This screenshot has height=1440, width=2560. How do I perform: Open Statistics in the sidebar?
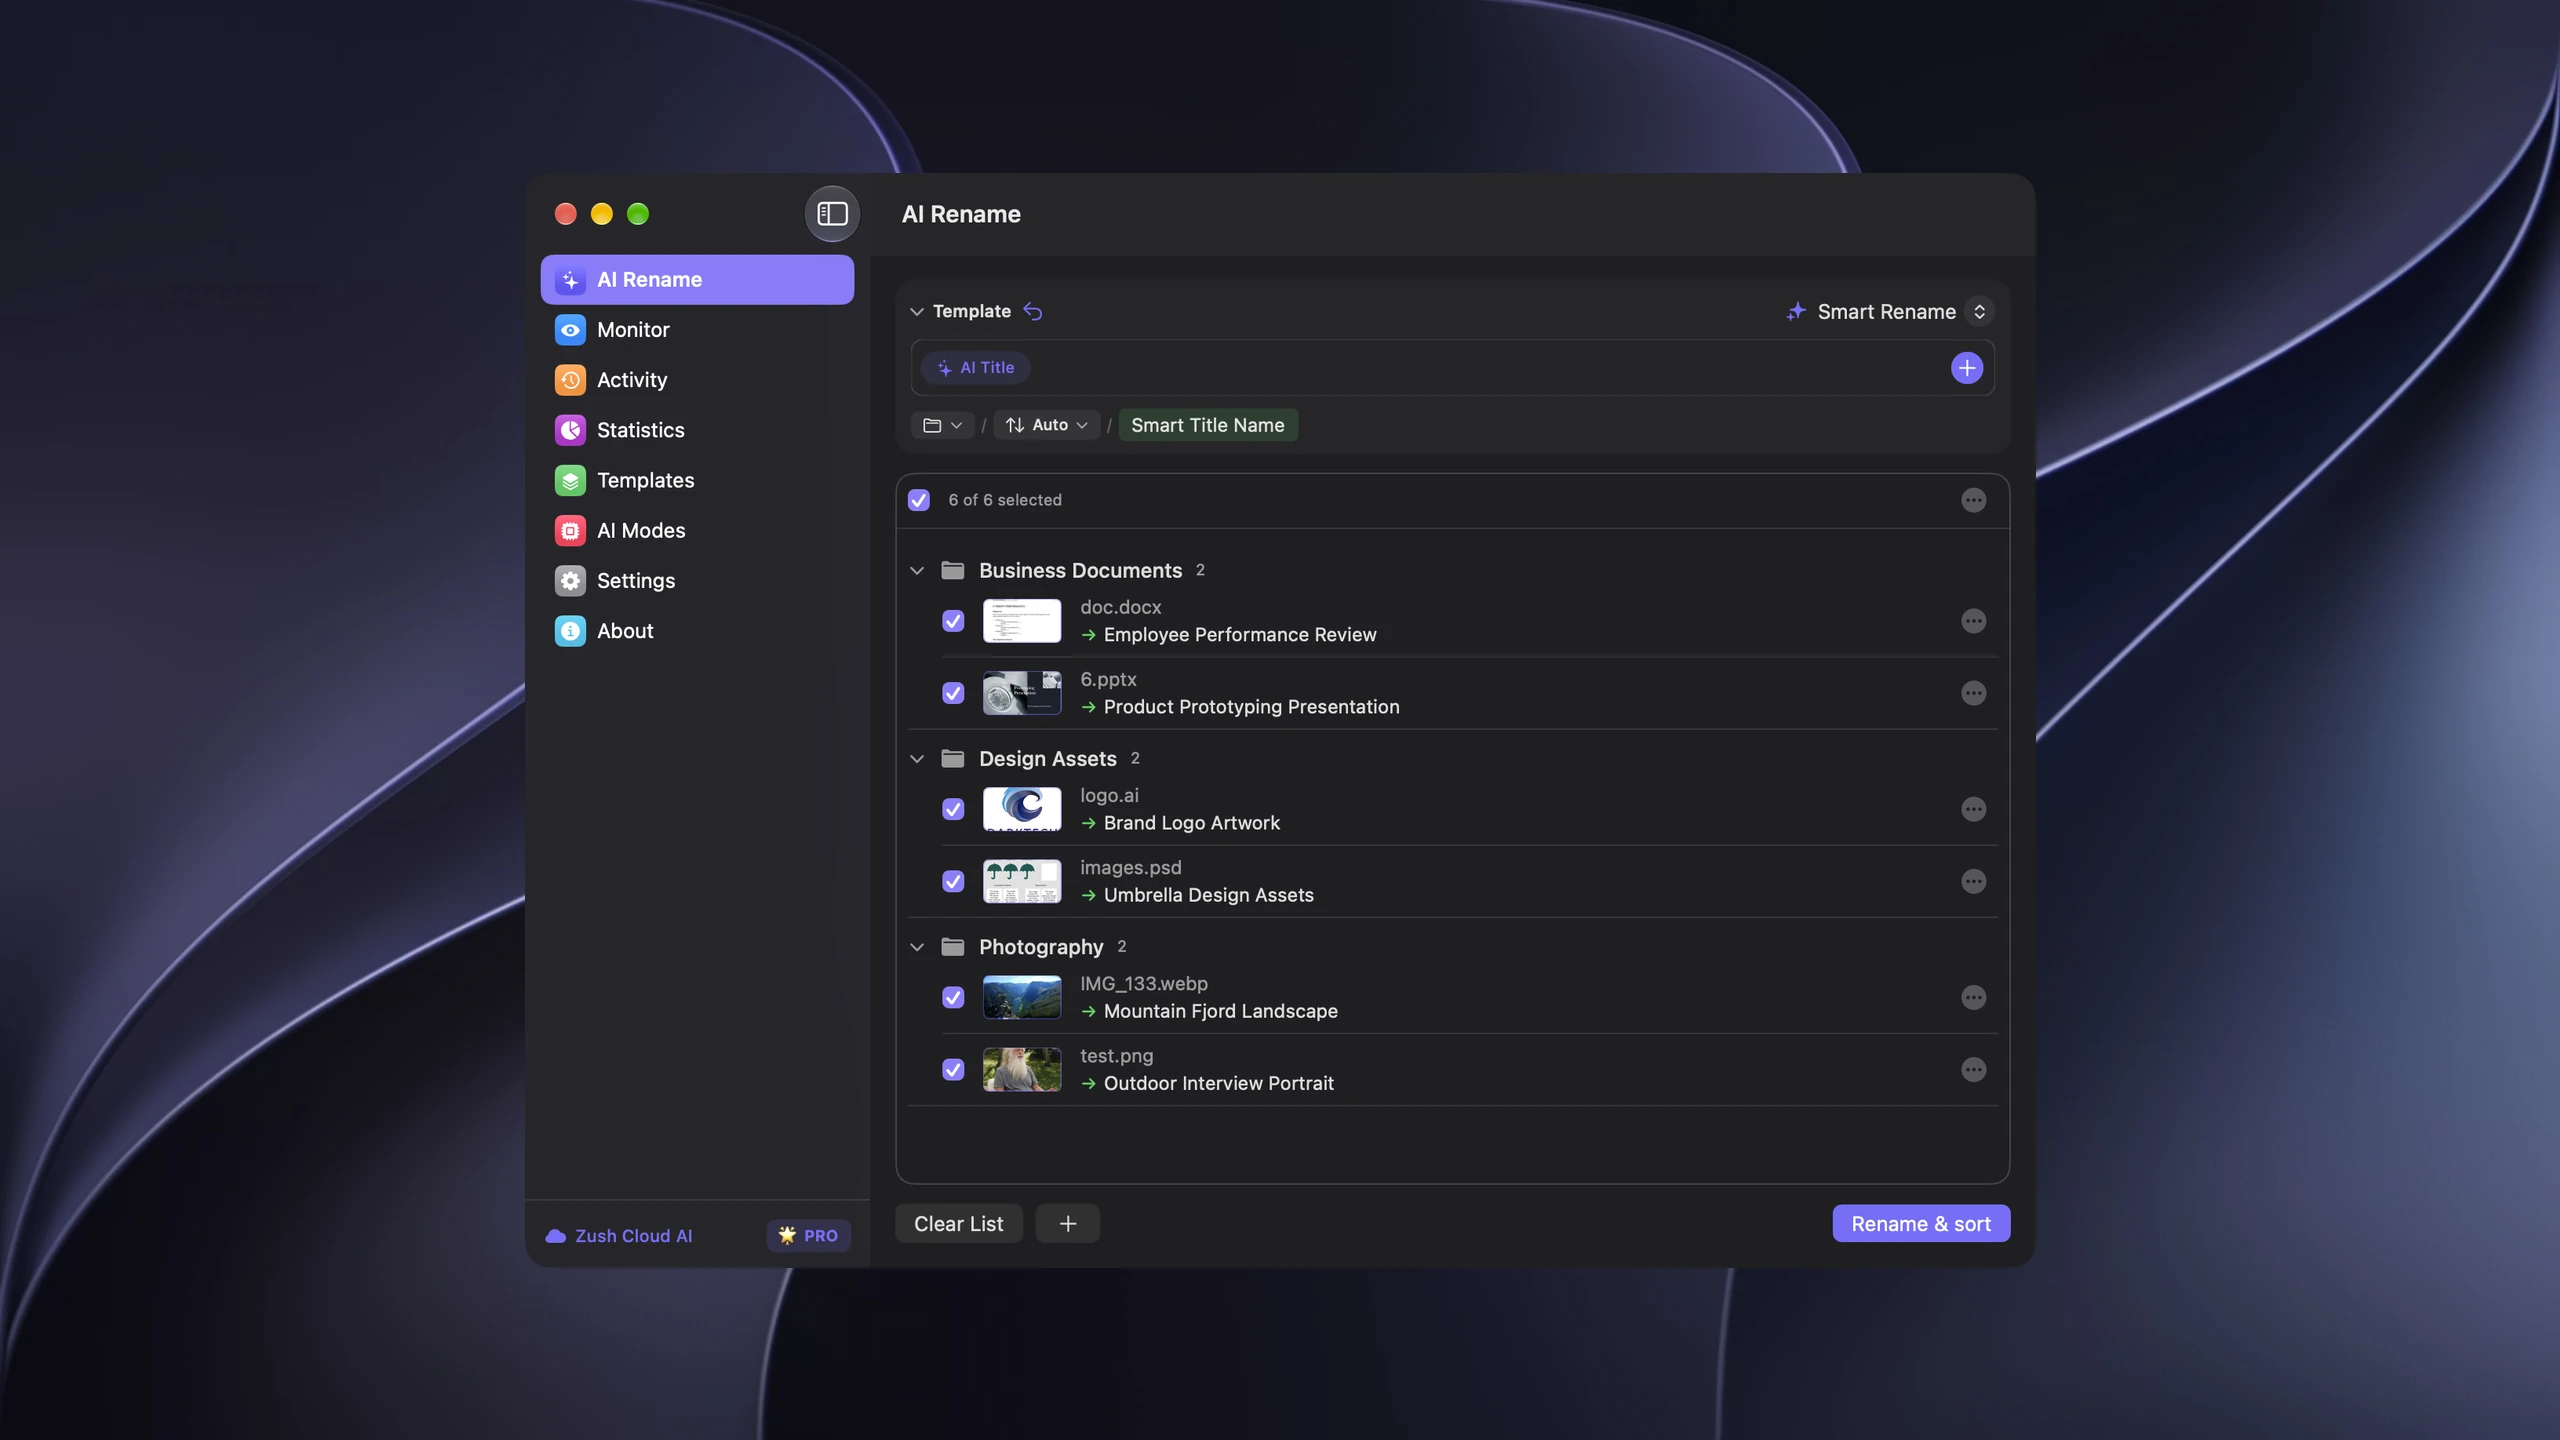pyautogui.click(x=697, y=430)
